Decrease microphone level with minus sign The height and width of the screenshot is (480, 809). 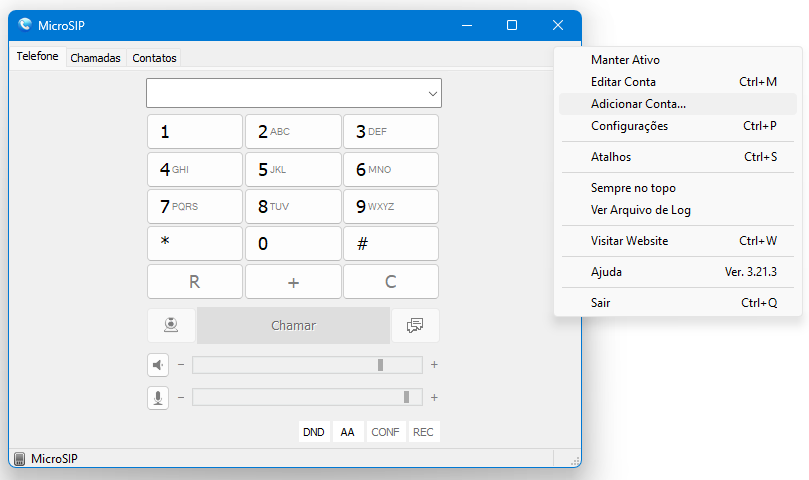point(181,397)
